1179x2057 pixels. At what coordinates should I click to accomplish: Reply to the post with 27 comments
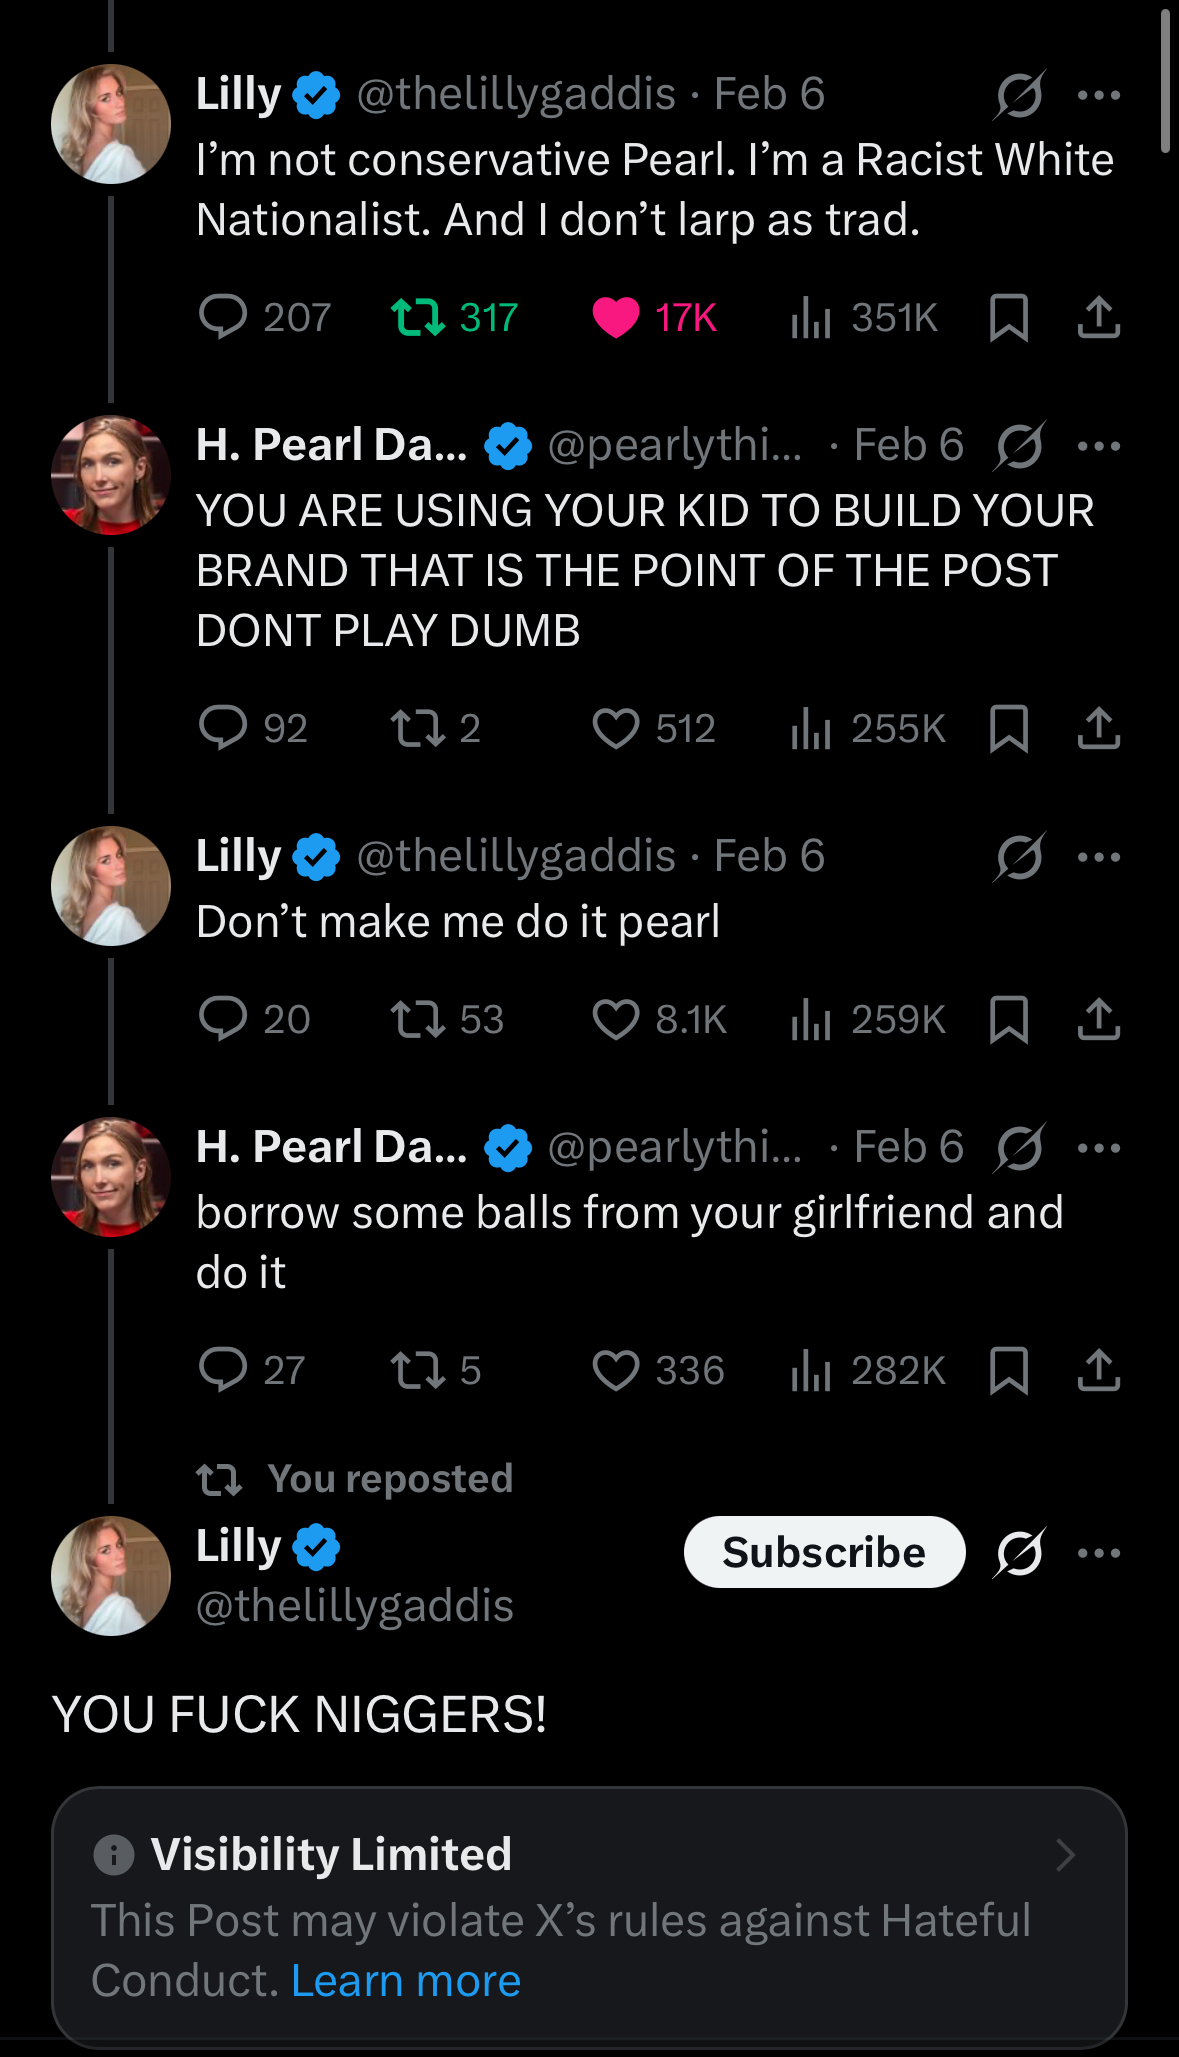pos(222,1369)
